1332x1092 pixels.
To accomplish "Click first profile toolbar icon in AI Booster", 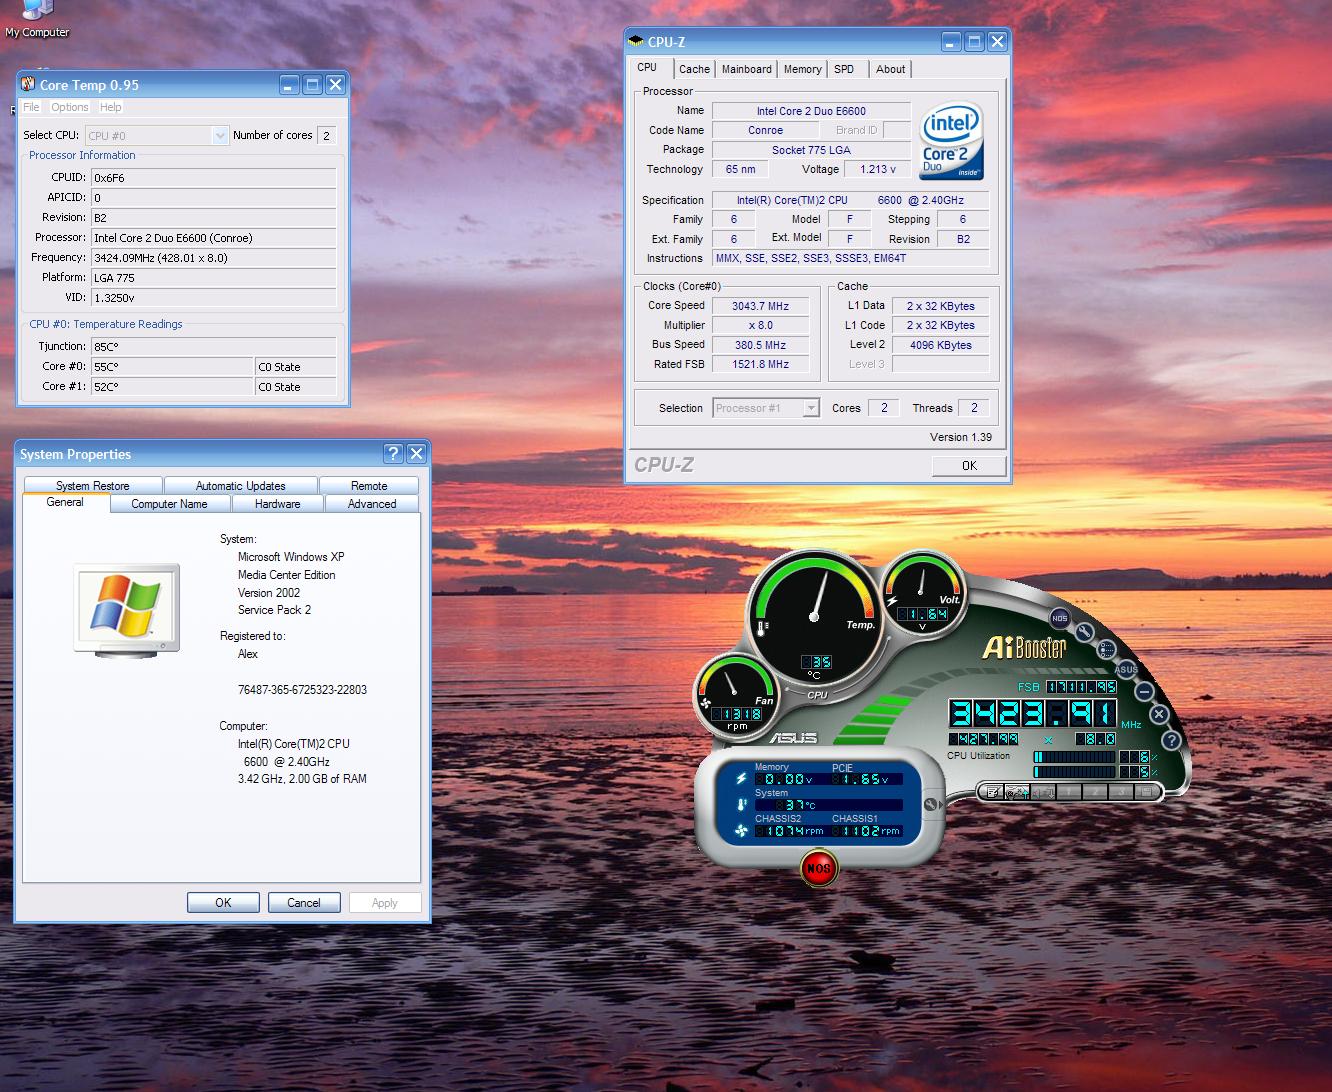I will click(992, 791).
